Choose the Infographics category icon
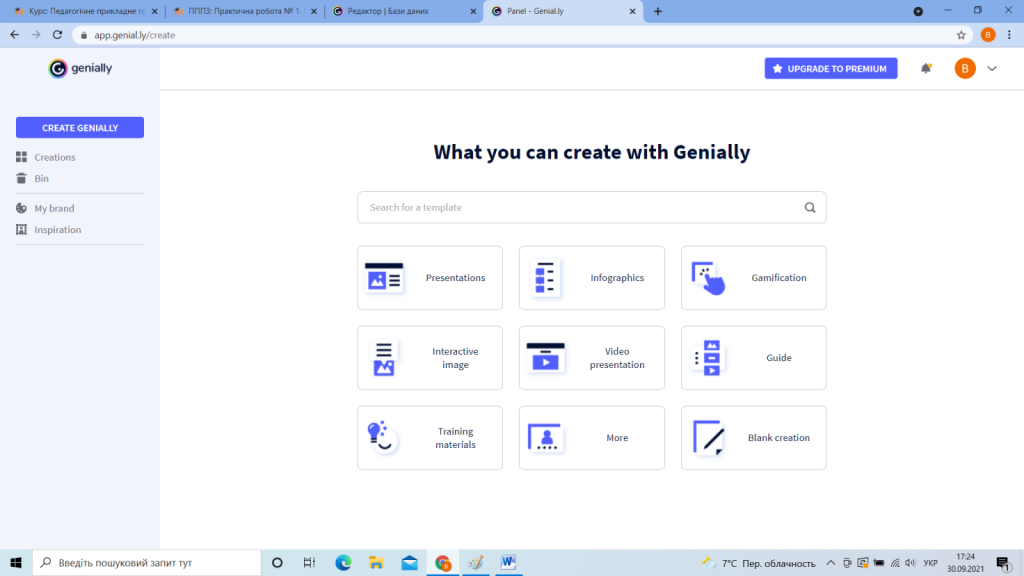This screenshot has height=576, width=1024. point(546,278)
